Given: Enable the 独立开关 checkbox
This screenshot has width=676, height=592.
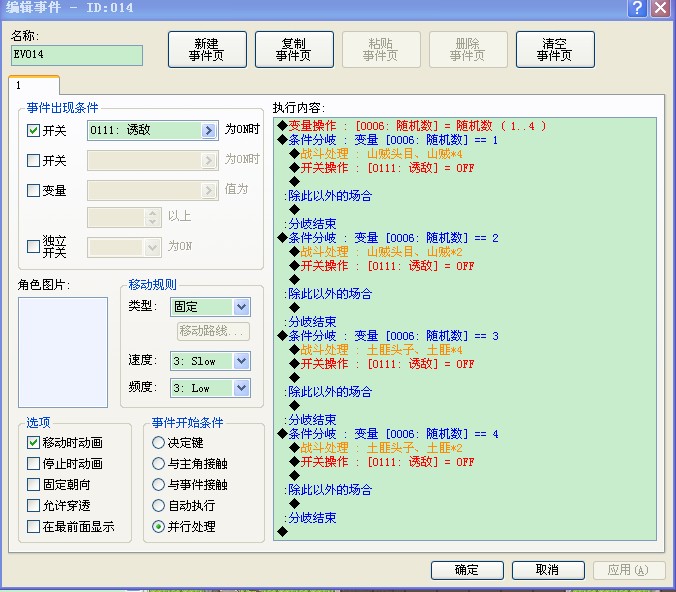Looking at the screenshot, I should [x=33, y=247].
